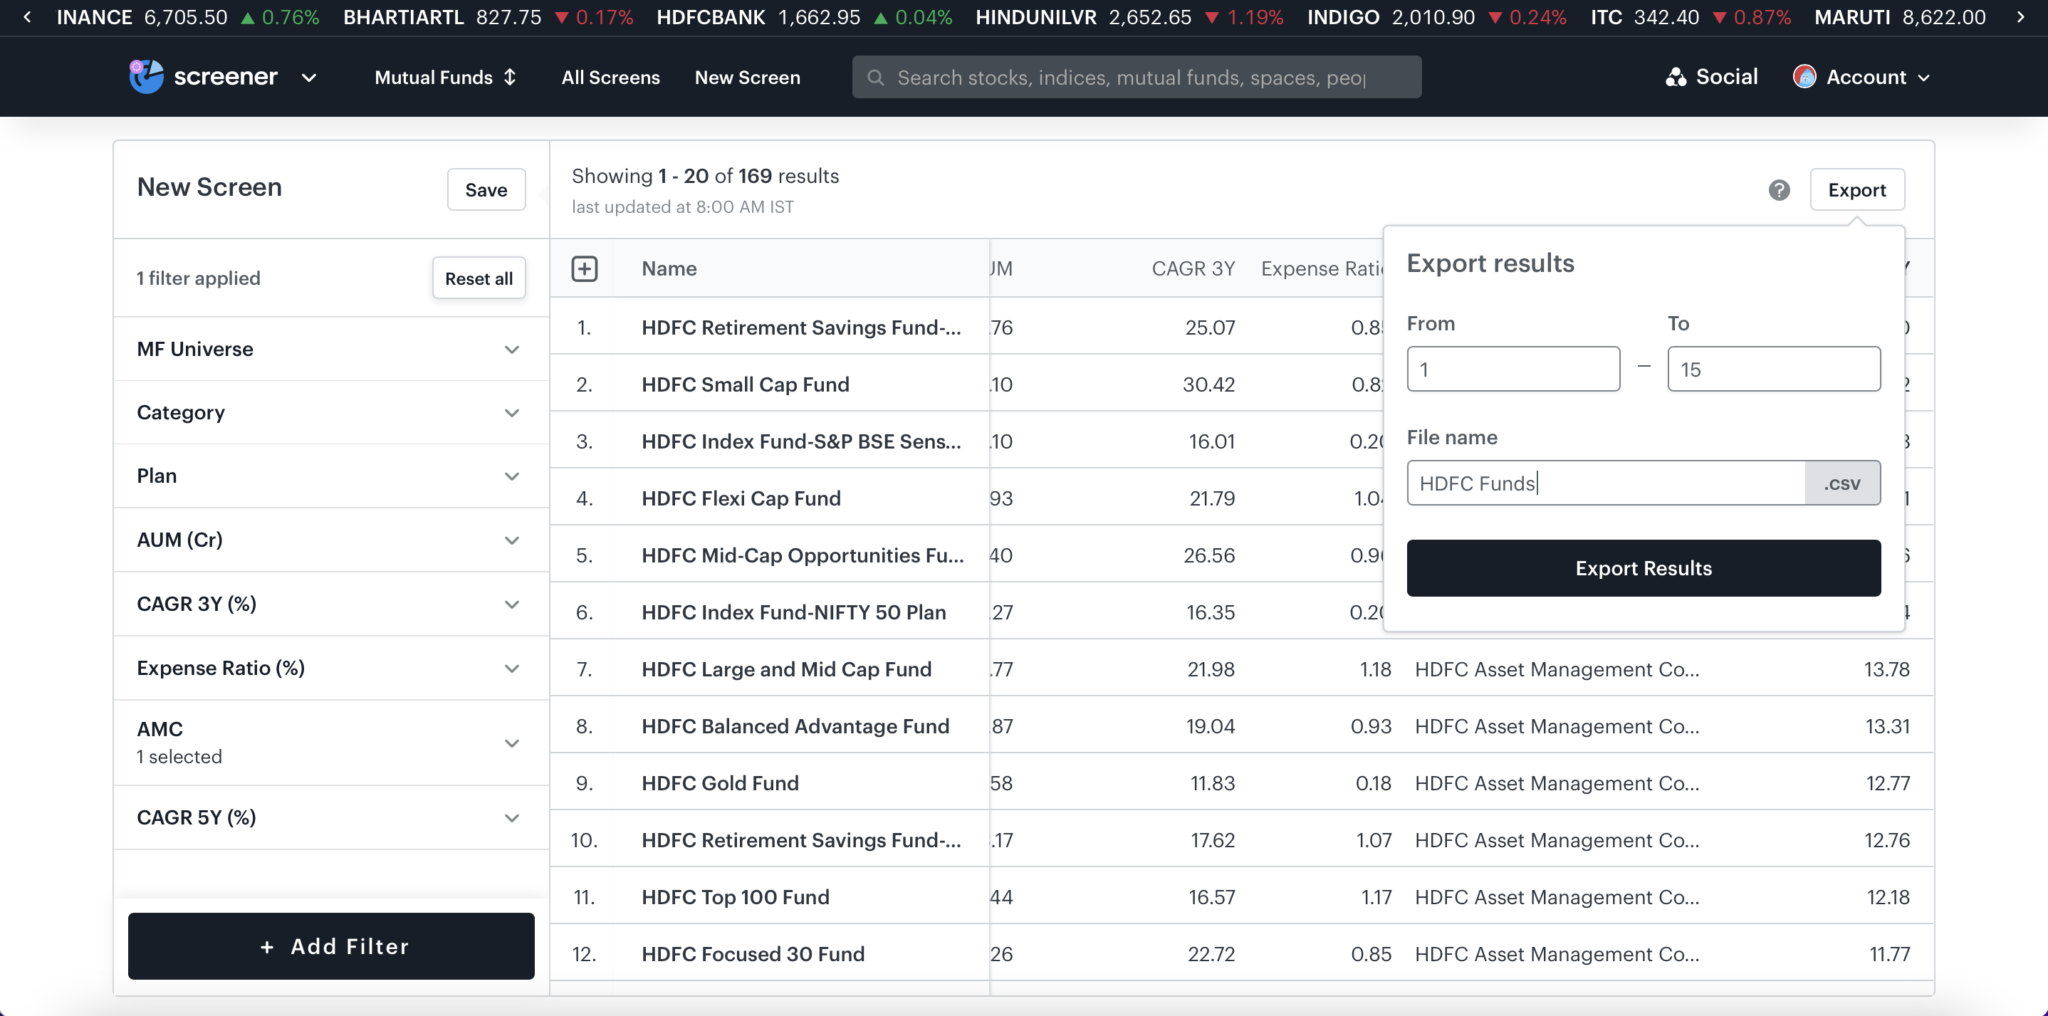The width and height of the screenshot is (2048, 1016).
Task: Expand the MF Universe filter
Action: point(512,349)
